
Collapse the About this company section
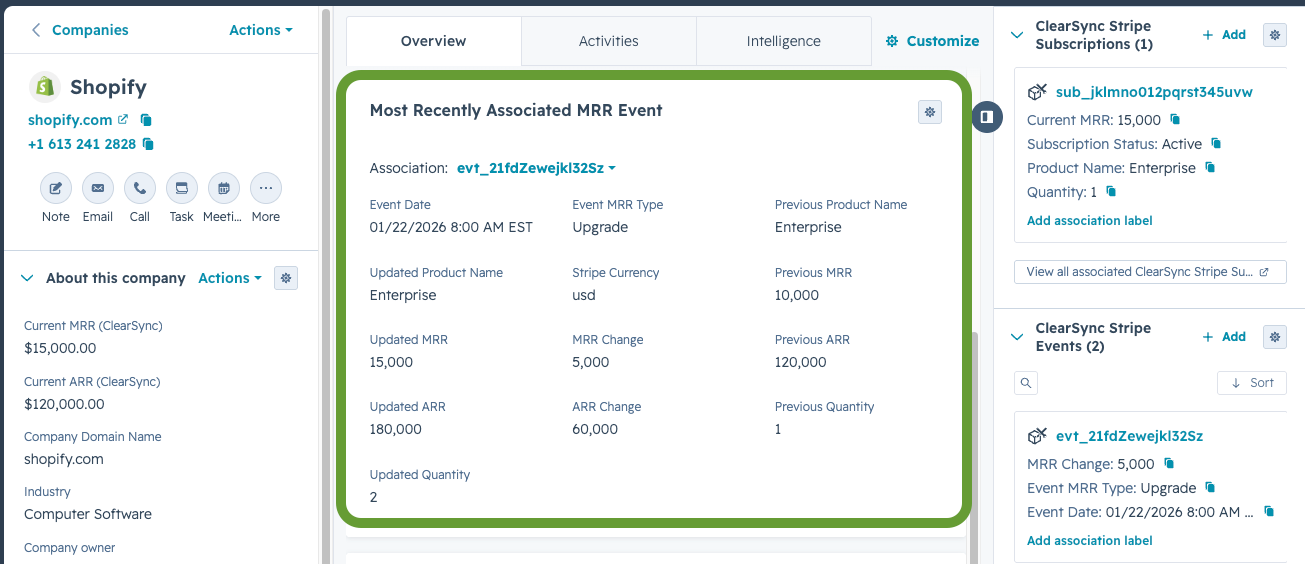[x=27, y=278]
